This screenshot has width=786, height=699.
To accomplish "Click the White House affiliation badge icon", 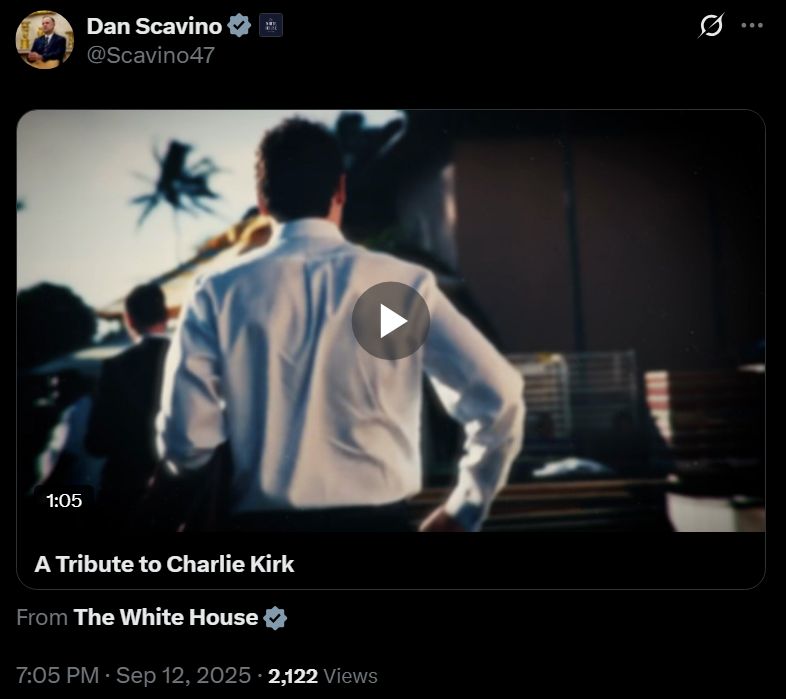I will coord(271,26).
